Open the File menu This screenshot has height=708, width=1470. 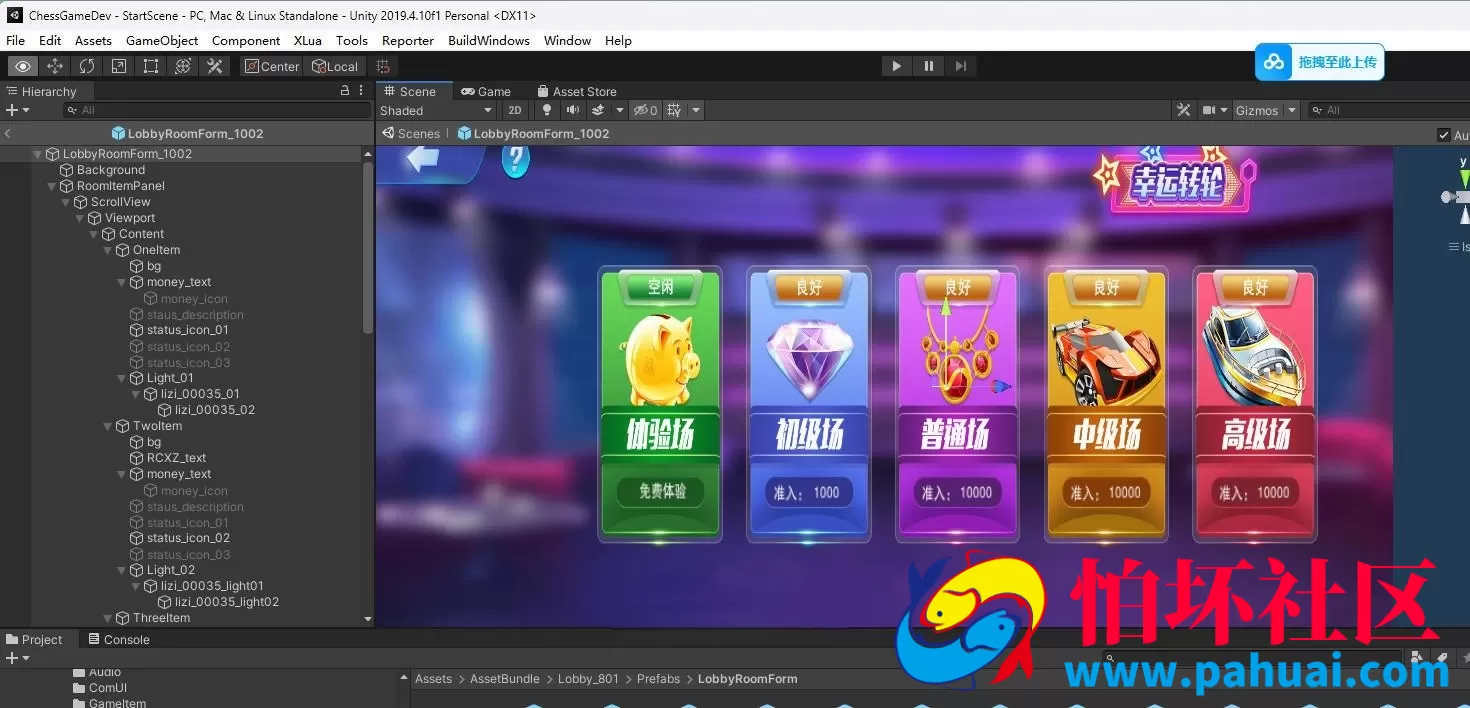coord(15,40)
